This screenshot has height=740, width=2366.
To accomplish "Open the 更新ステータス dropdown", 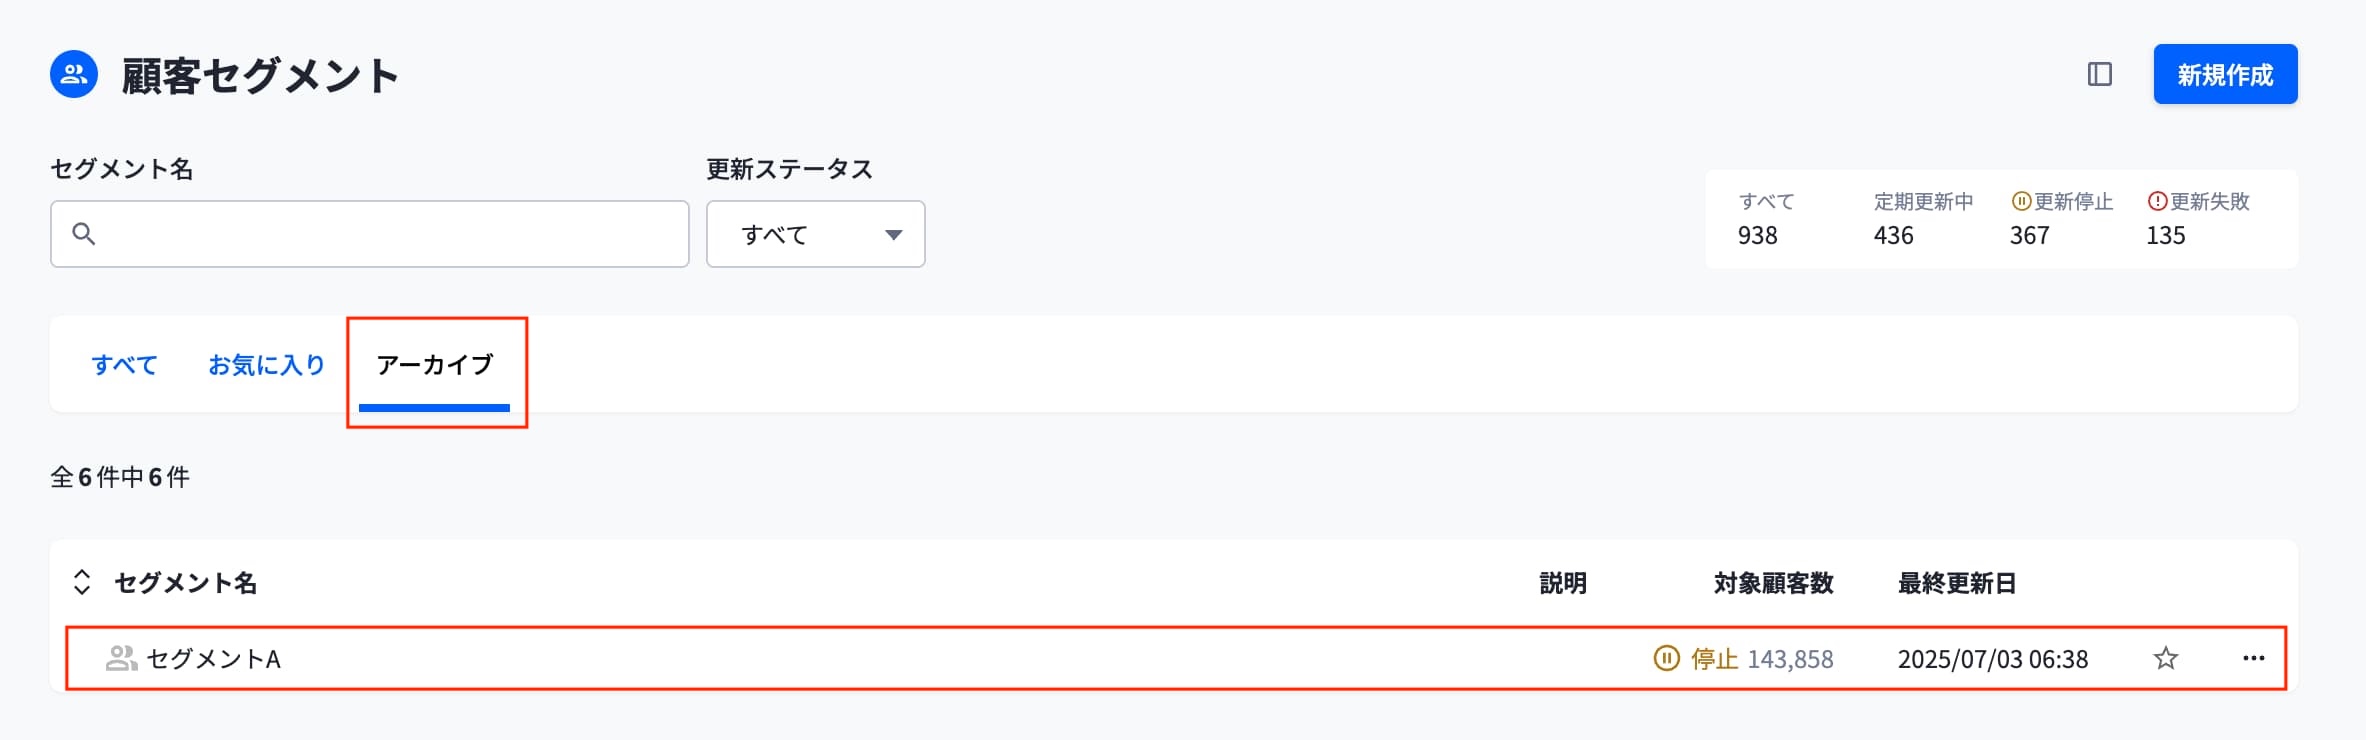I will point(815,234).
